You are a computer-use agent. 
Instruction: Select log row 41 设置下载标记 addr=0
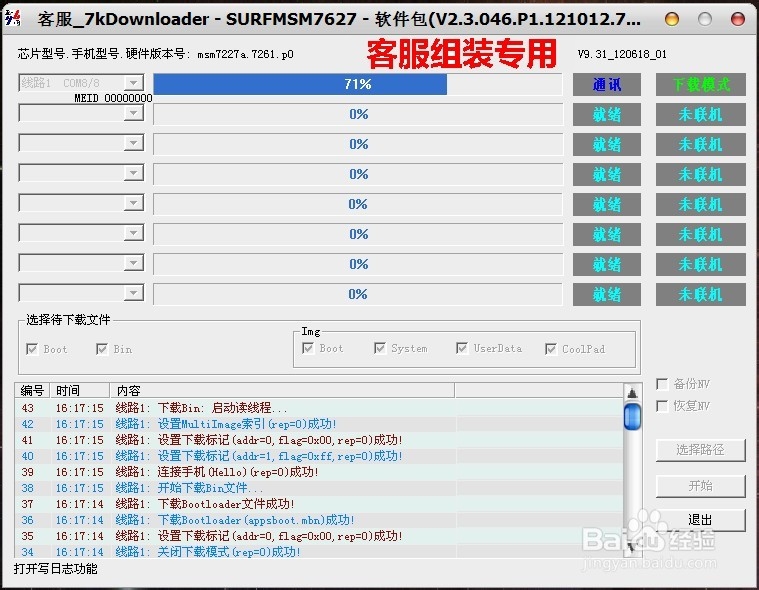point(319,440)
